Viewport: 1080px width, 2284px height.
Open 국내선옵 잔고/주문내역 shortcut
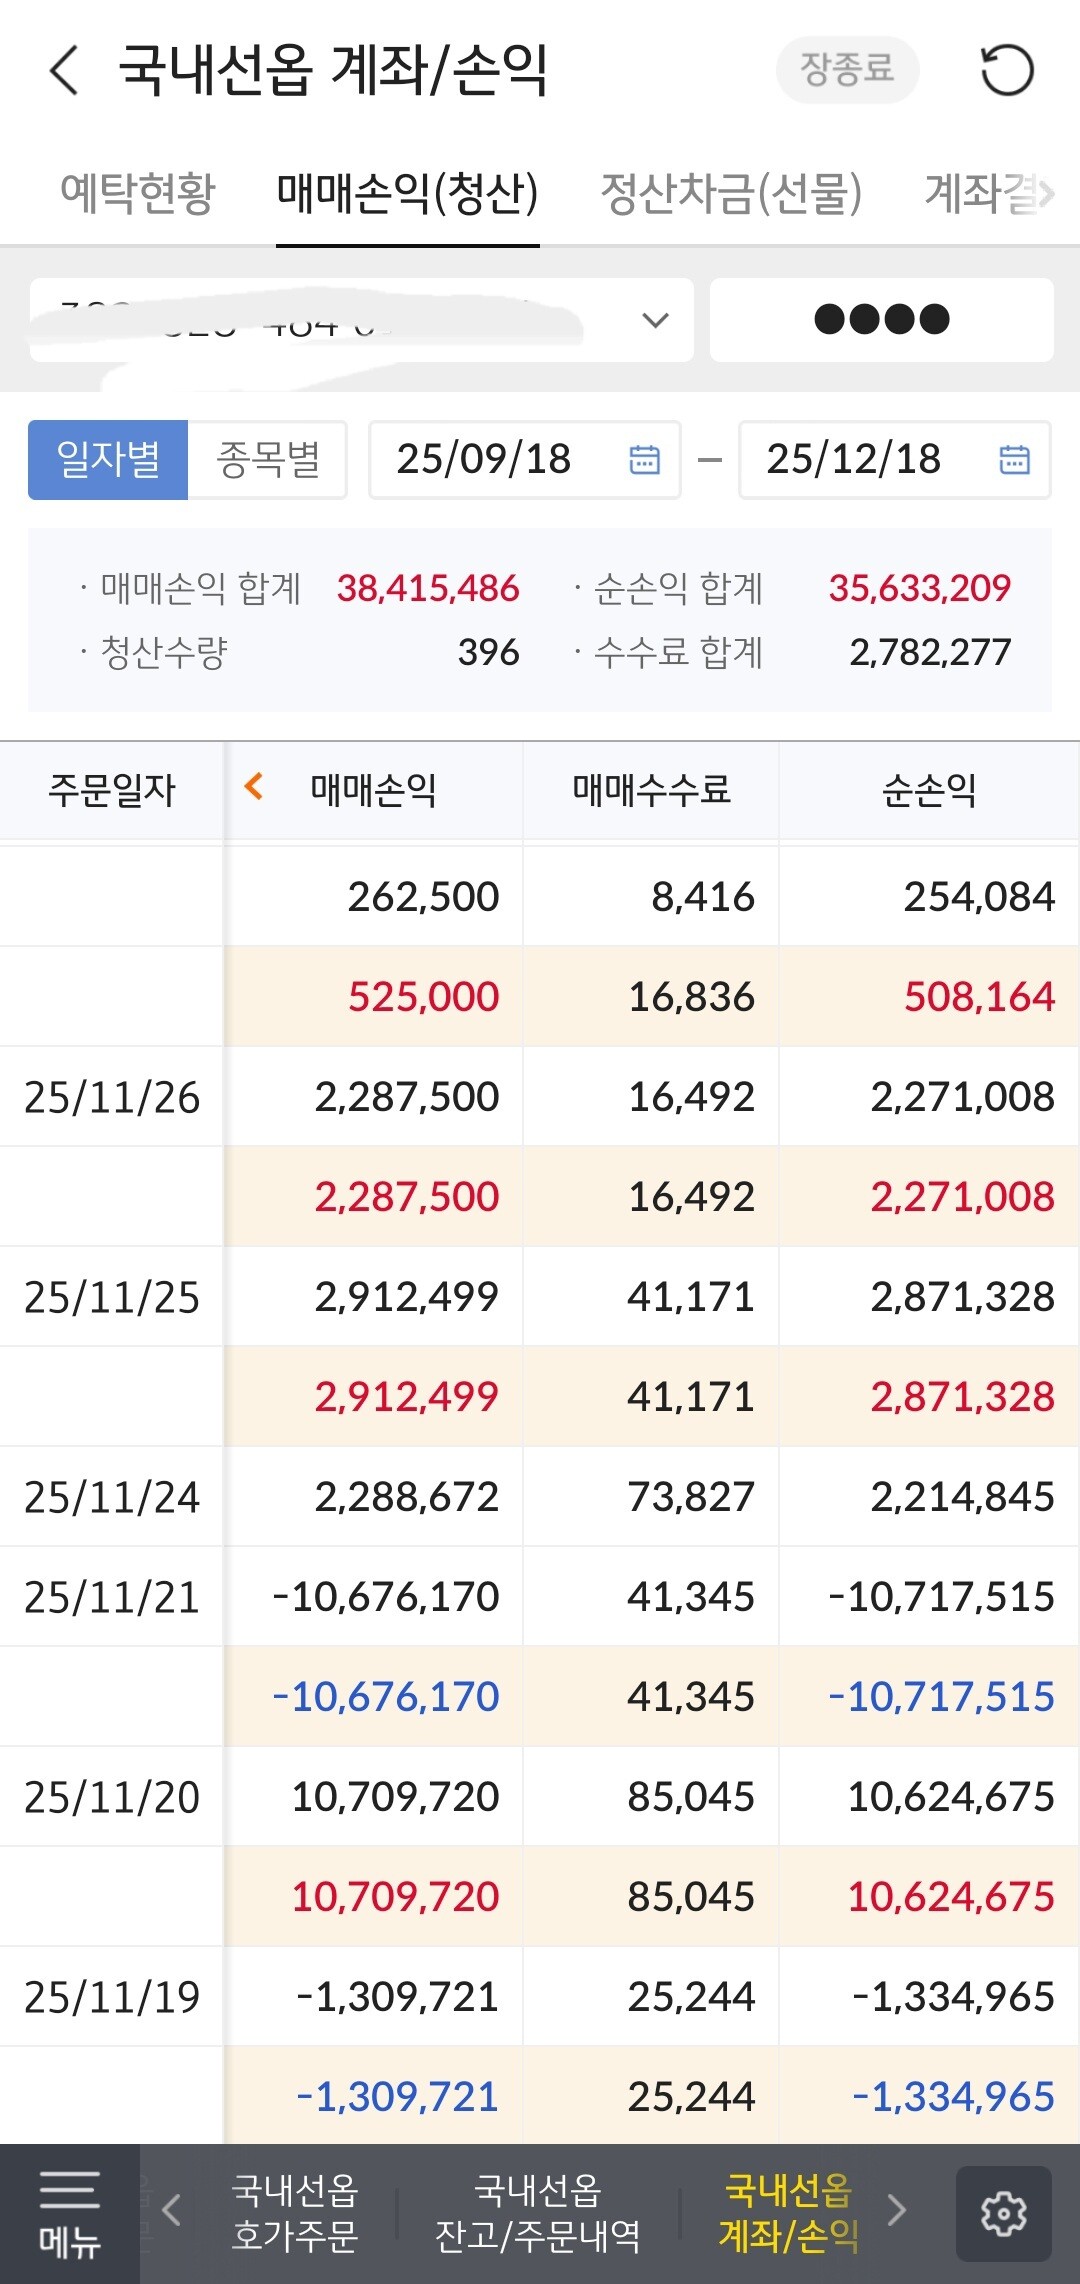[x=538, y=2212]
